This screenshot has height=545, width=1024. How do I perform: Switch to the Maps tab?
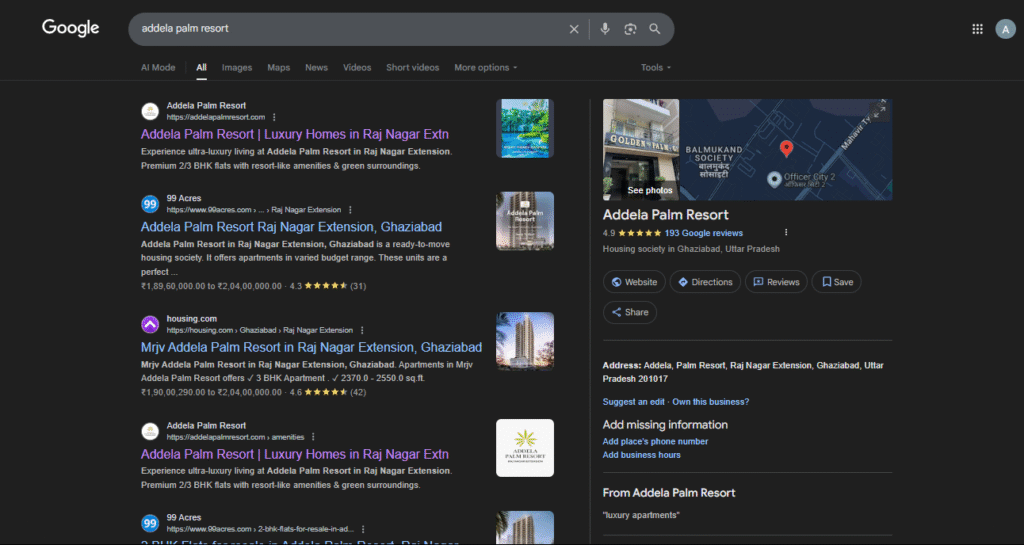(x=278, y=68)
